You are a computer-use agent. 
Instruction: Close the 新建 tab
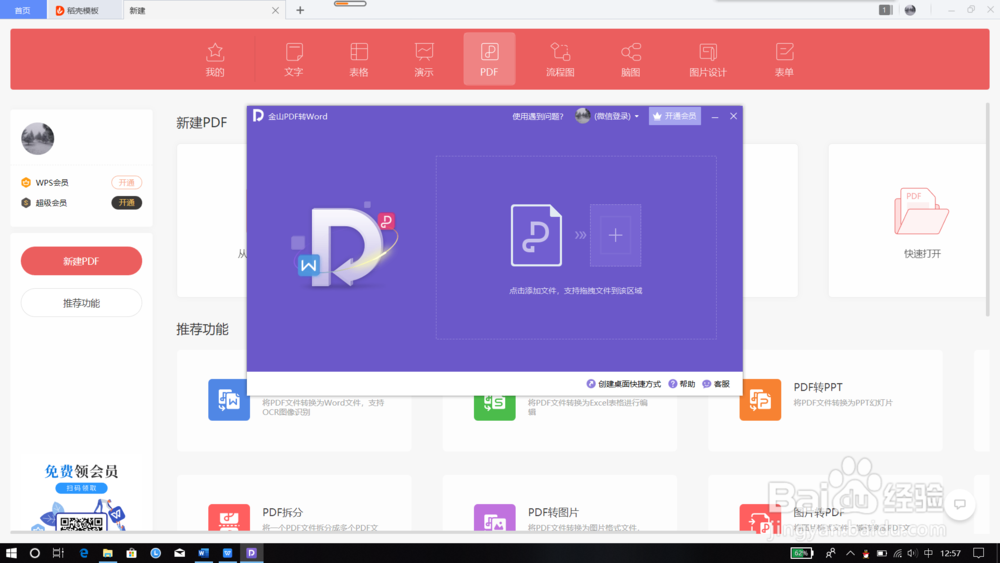[x=276, y=10]
